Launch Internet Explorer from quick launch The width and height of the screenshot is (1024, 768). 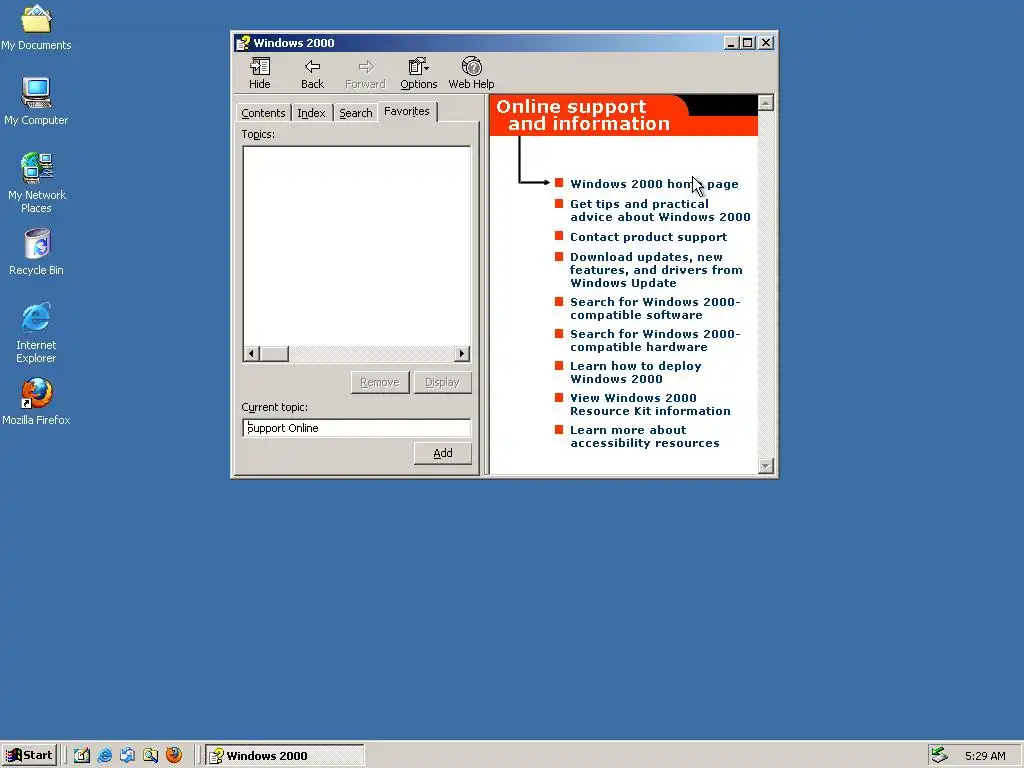point(104,756)
